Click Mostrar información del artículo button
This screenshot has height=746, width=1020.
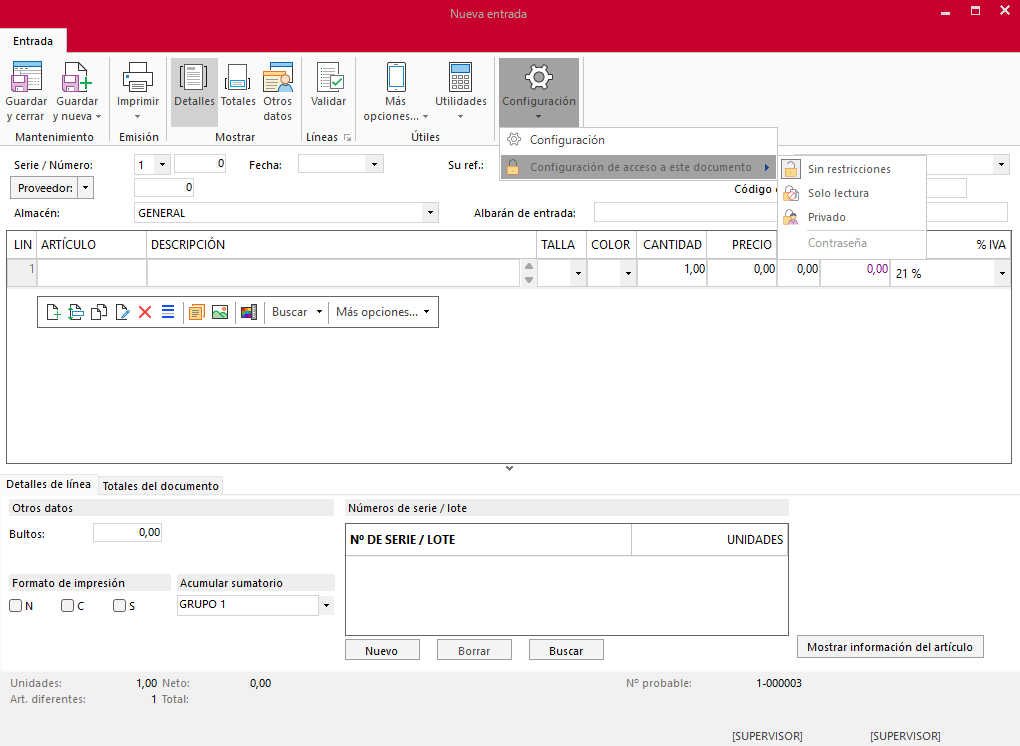tap(890, 647)
